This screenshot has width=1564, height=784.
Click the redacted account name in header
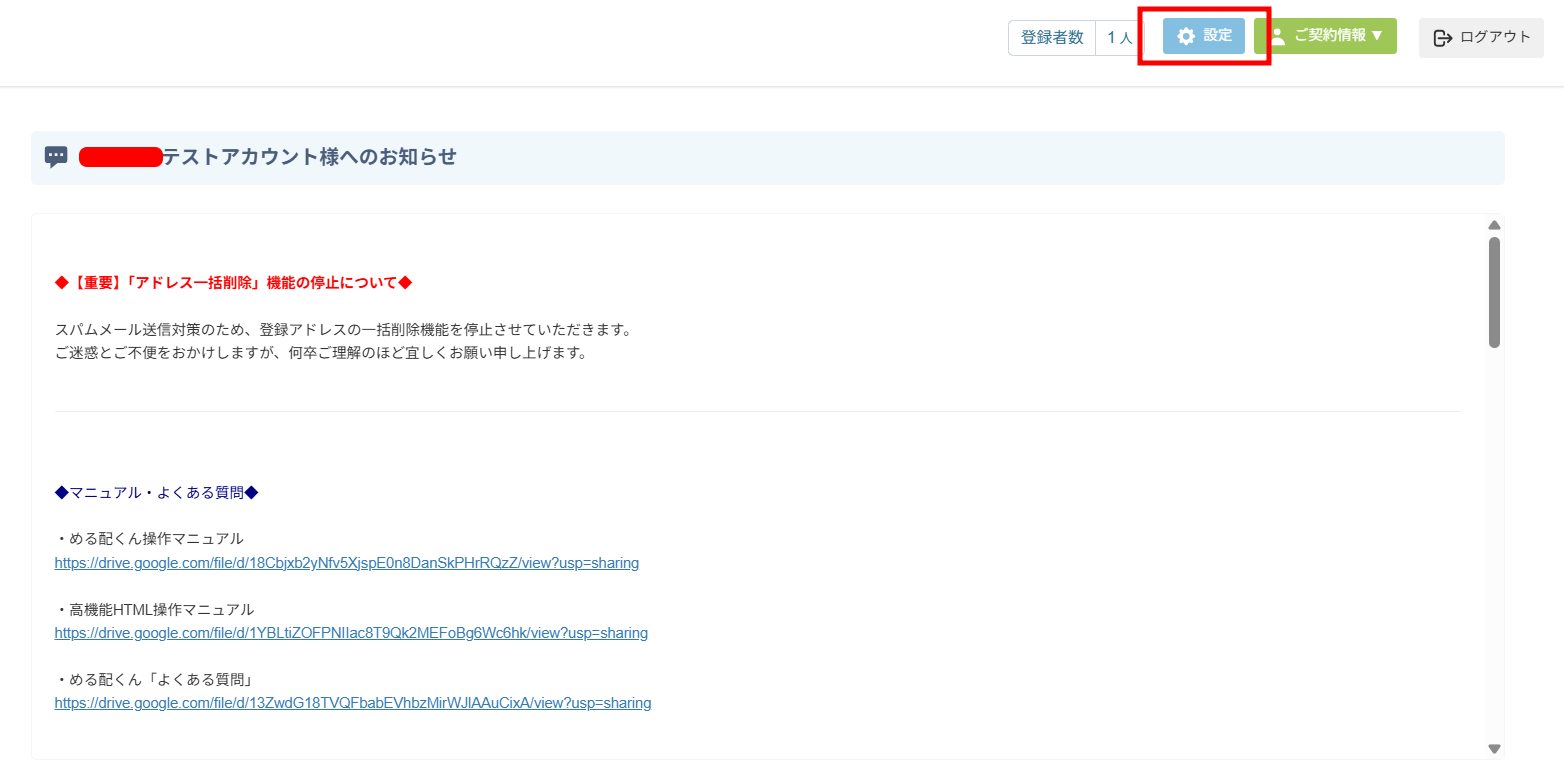[120, 157]
